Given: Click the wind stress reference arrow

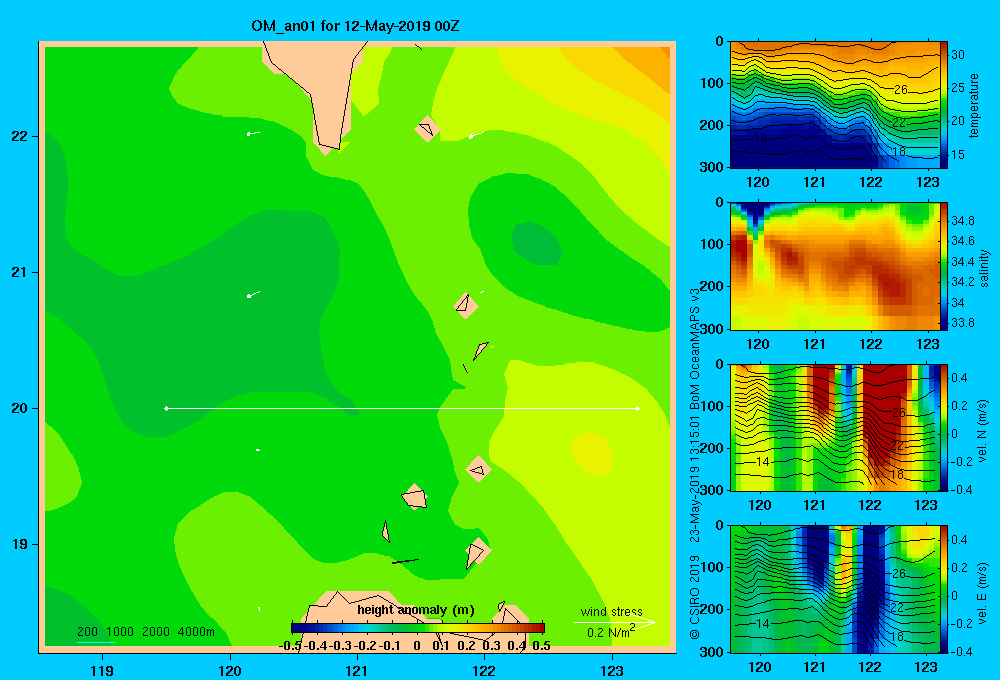Looking at the screenshot, I should (614, 623).
